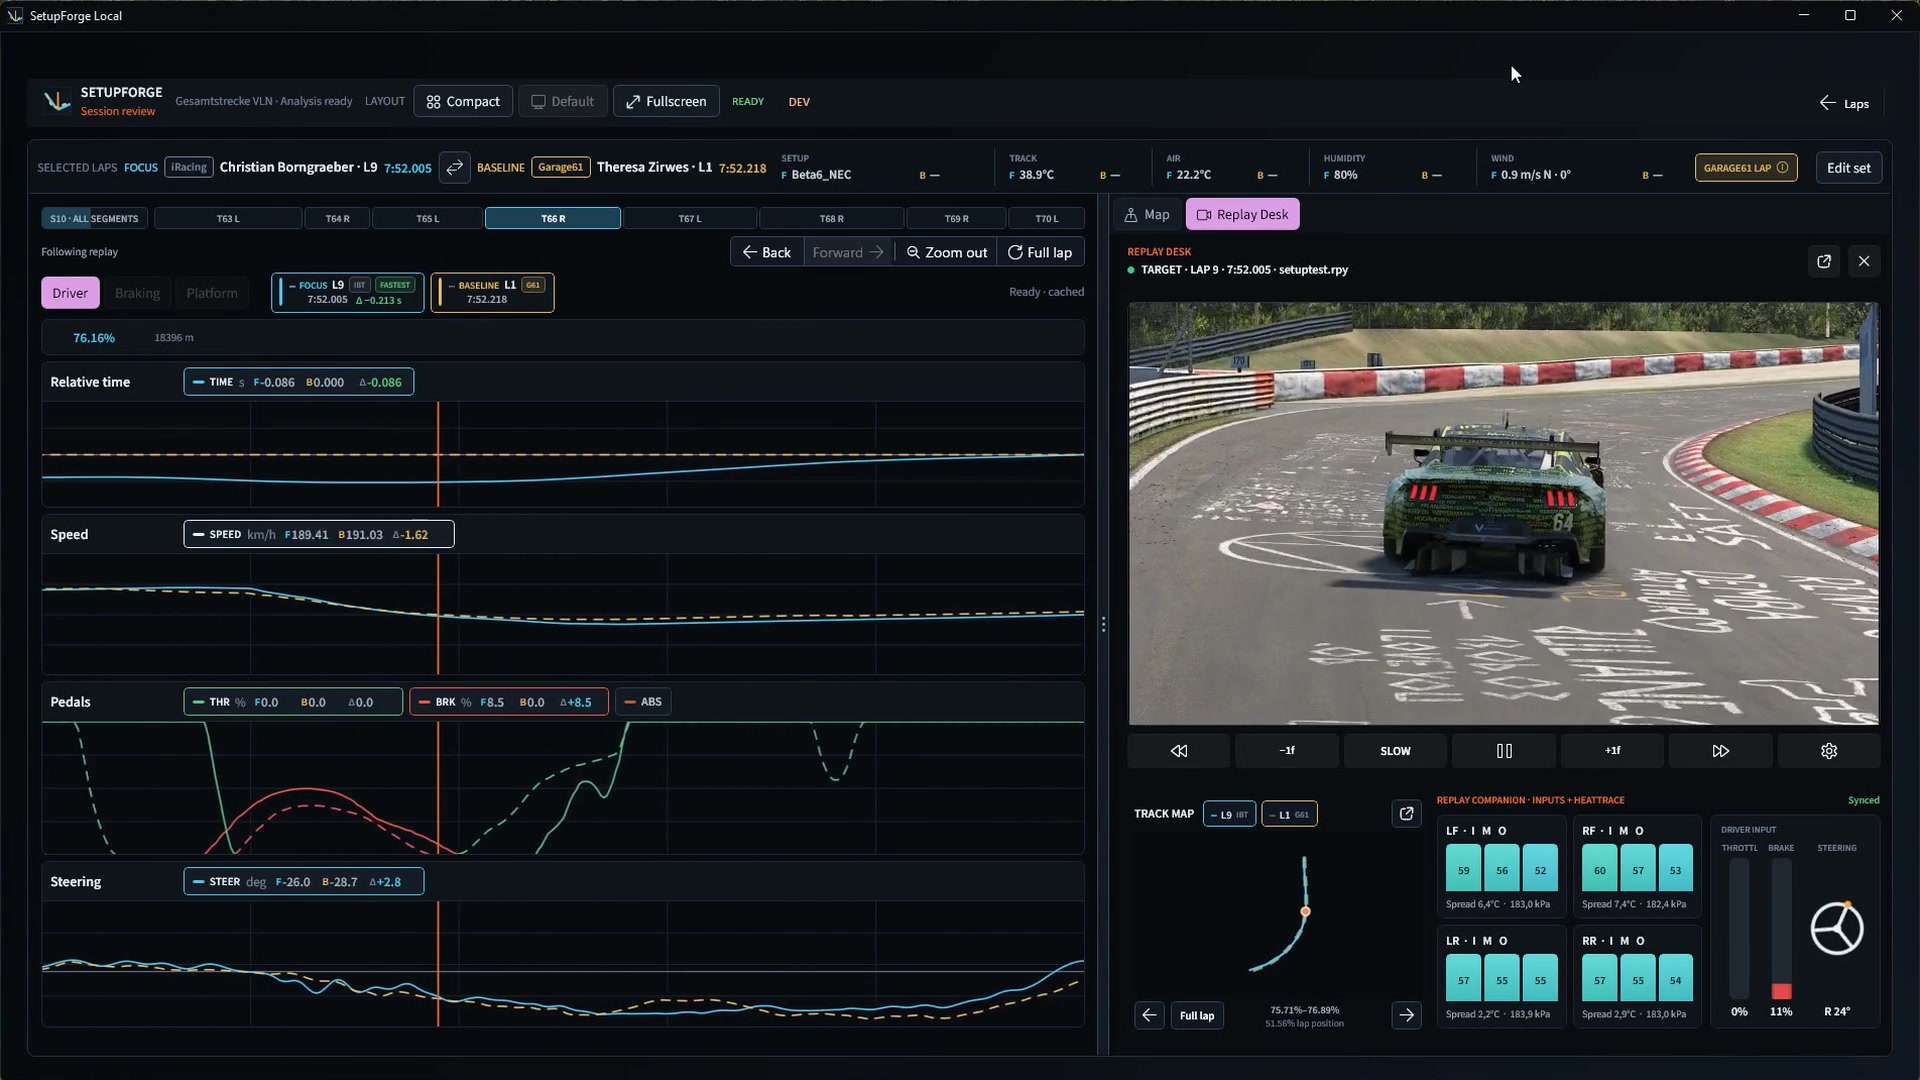Toggle SLOW playback speed

pos(1395,751)
